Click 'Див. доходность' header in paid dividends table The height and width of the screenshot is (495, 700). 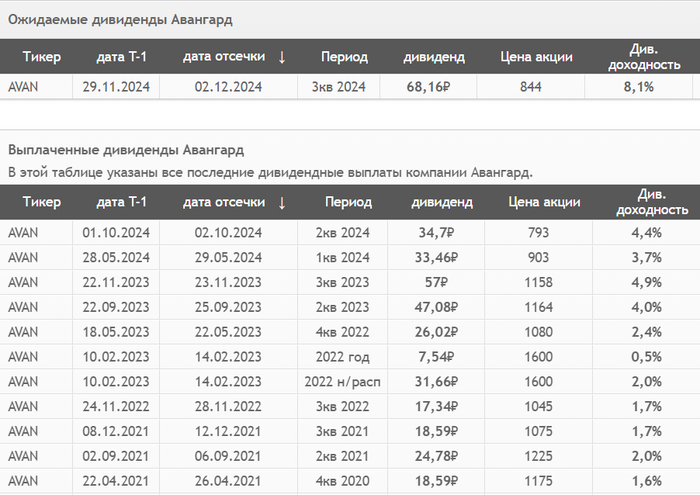(652, 202)
